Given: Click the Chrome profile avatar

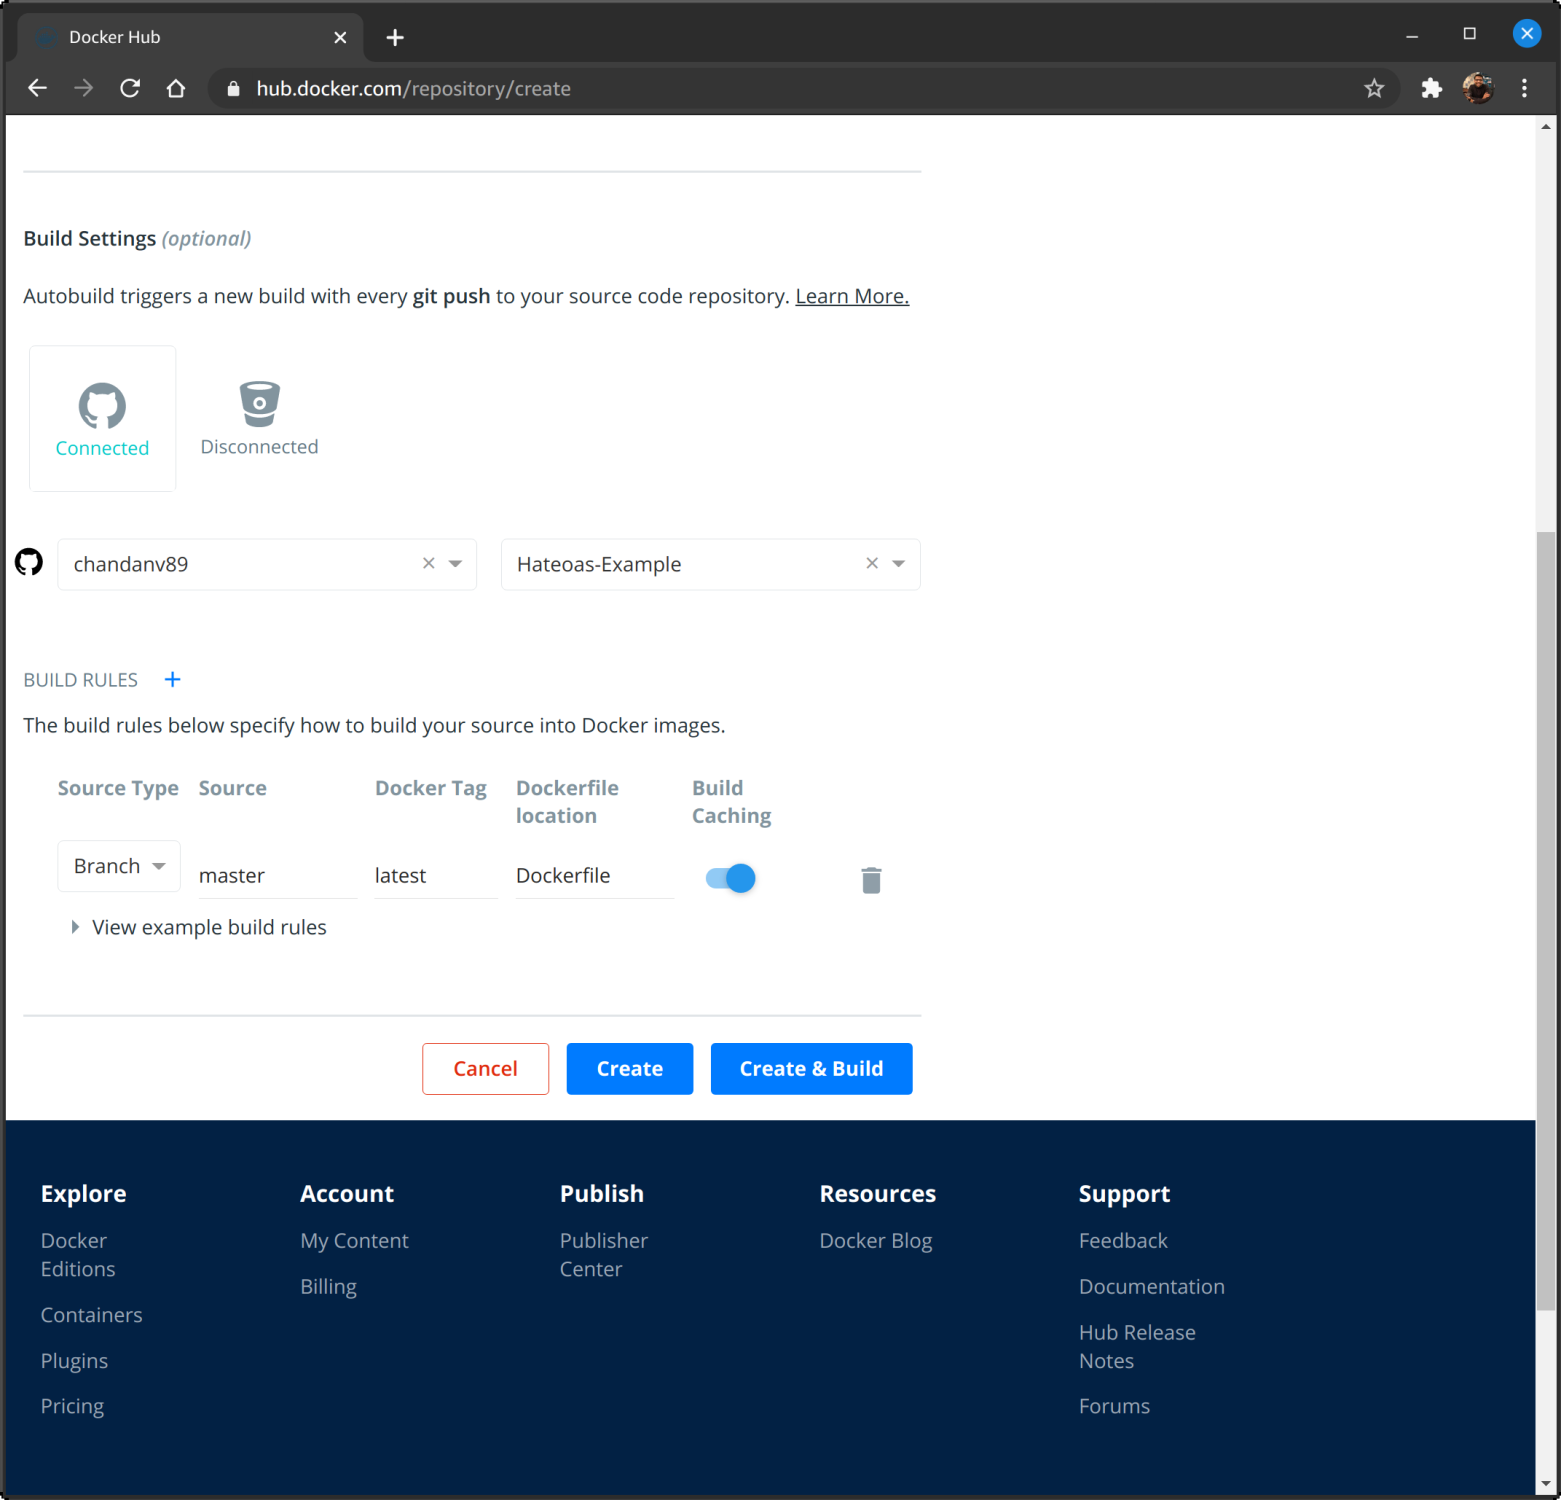Looking at the screenshot, I should coord(1477,88).
